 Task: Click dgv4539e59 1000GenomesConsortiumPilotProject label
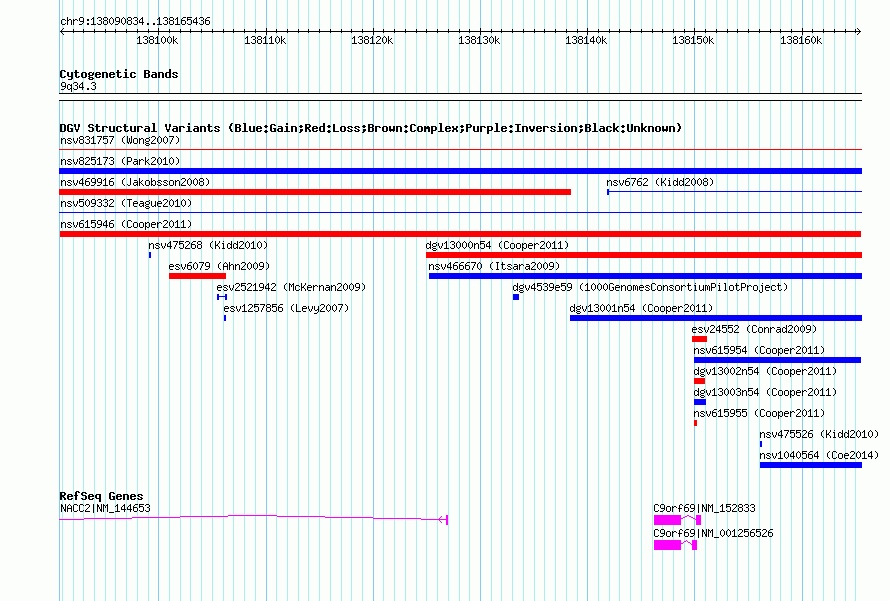pyautogui.click(x=650, y=287)
